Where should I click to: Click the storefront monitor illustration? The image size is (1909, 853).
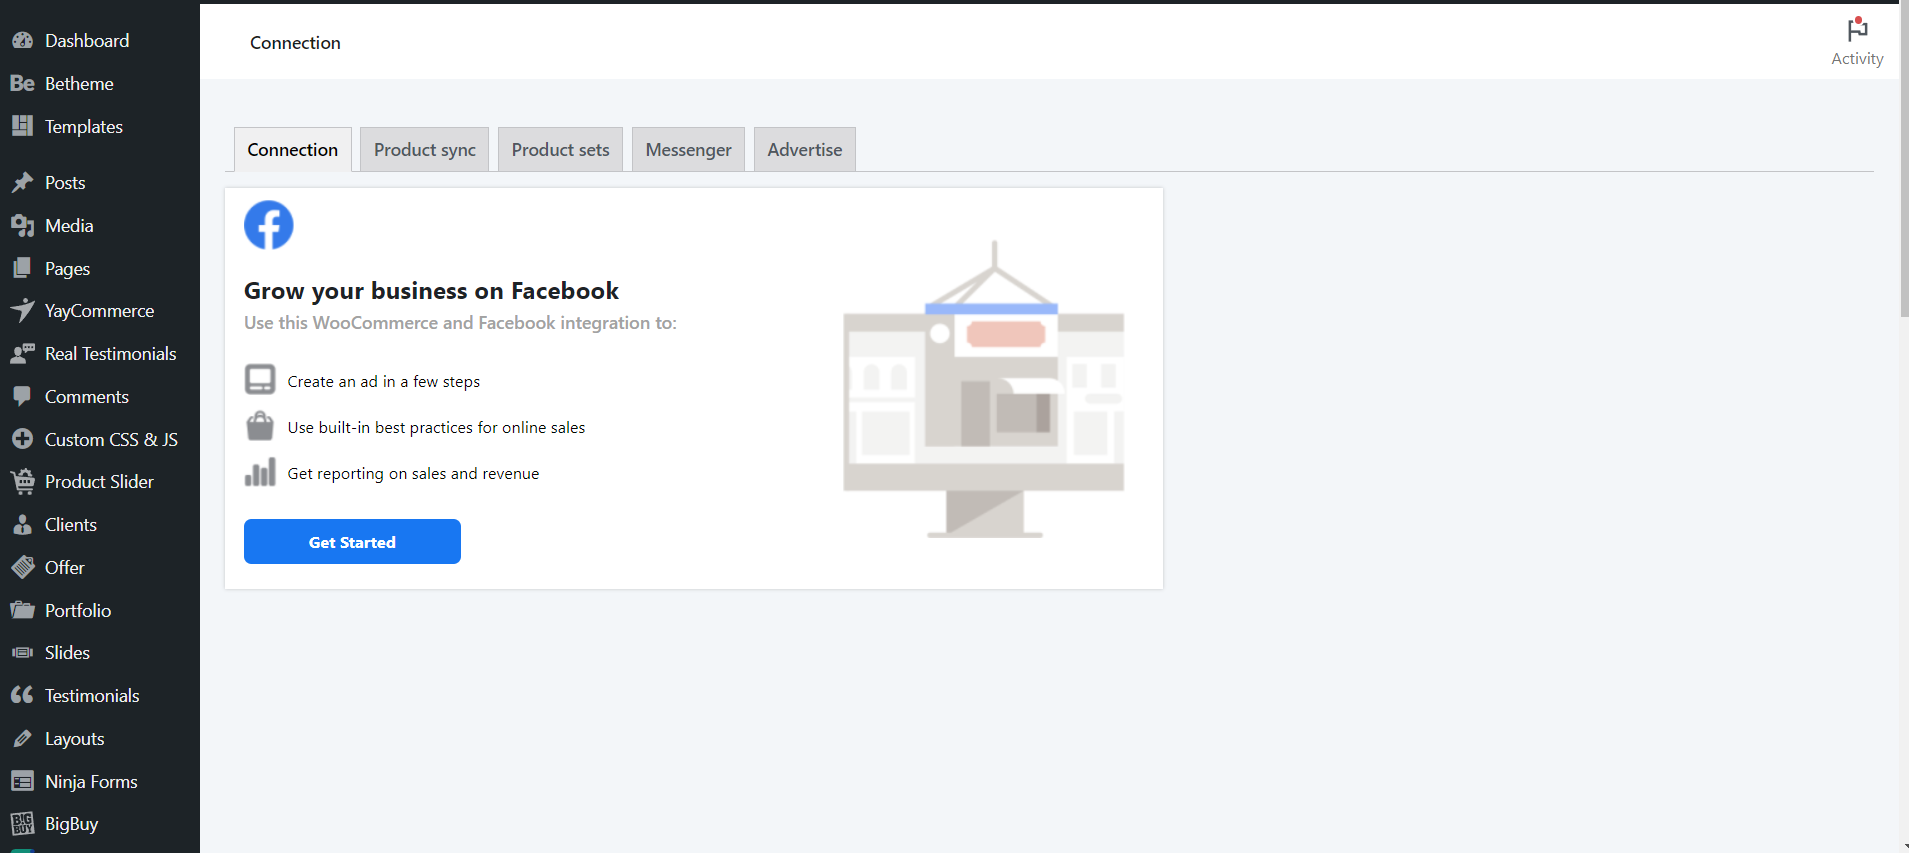pos(984,389)
